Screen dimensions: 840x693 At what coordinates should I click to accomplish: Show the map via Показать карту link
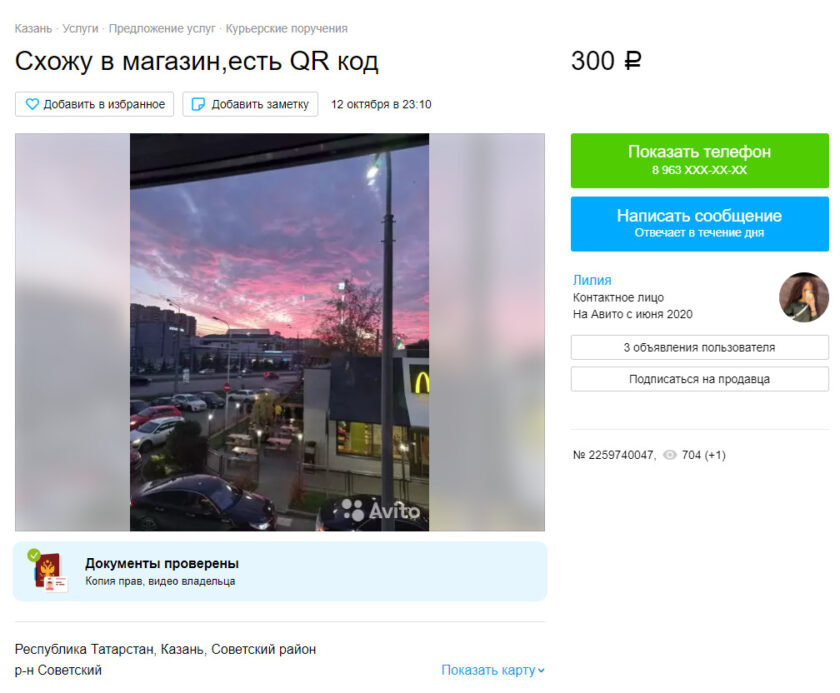coord(488,670)
